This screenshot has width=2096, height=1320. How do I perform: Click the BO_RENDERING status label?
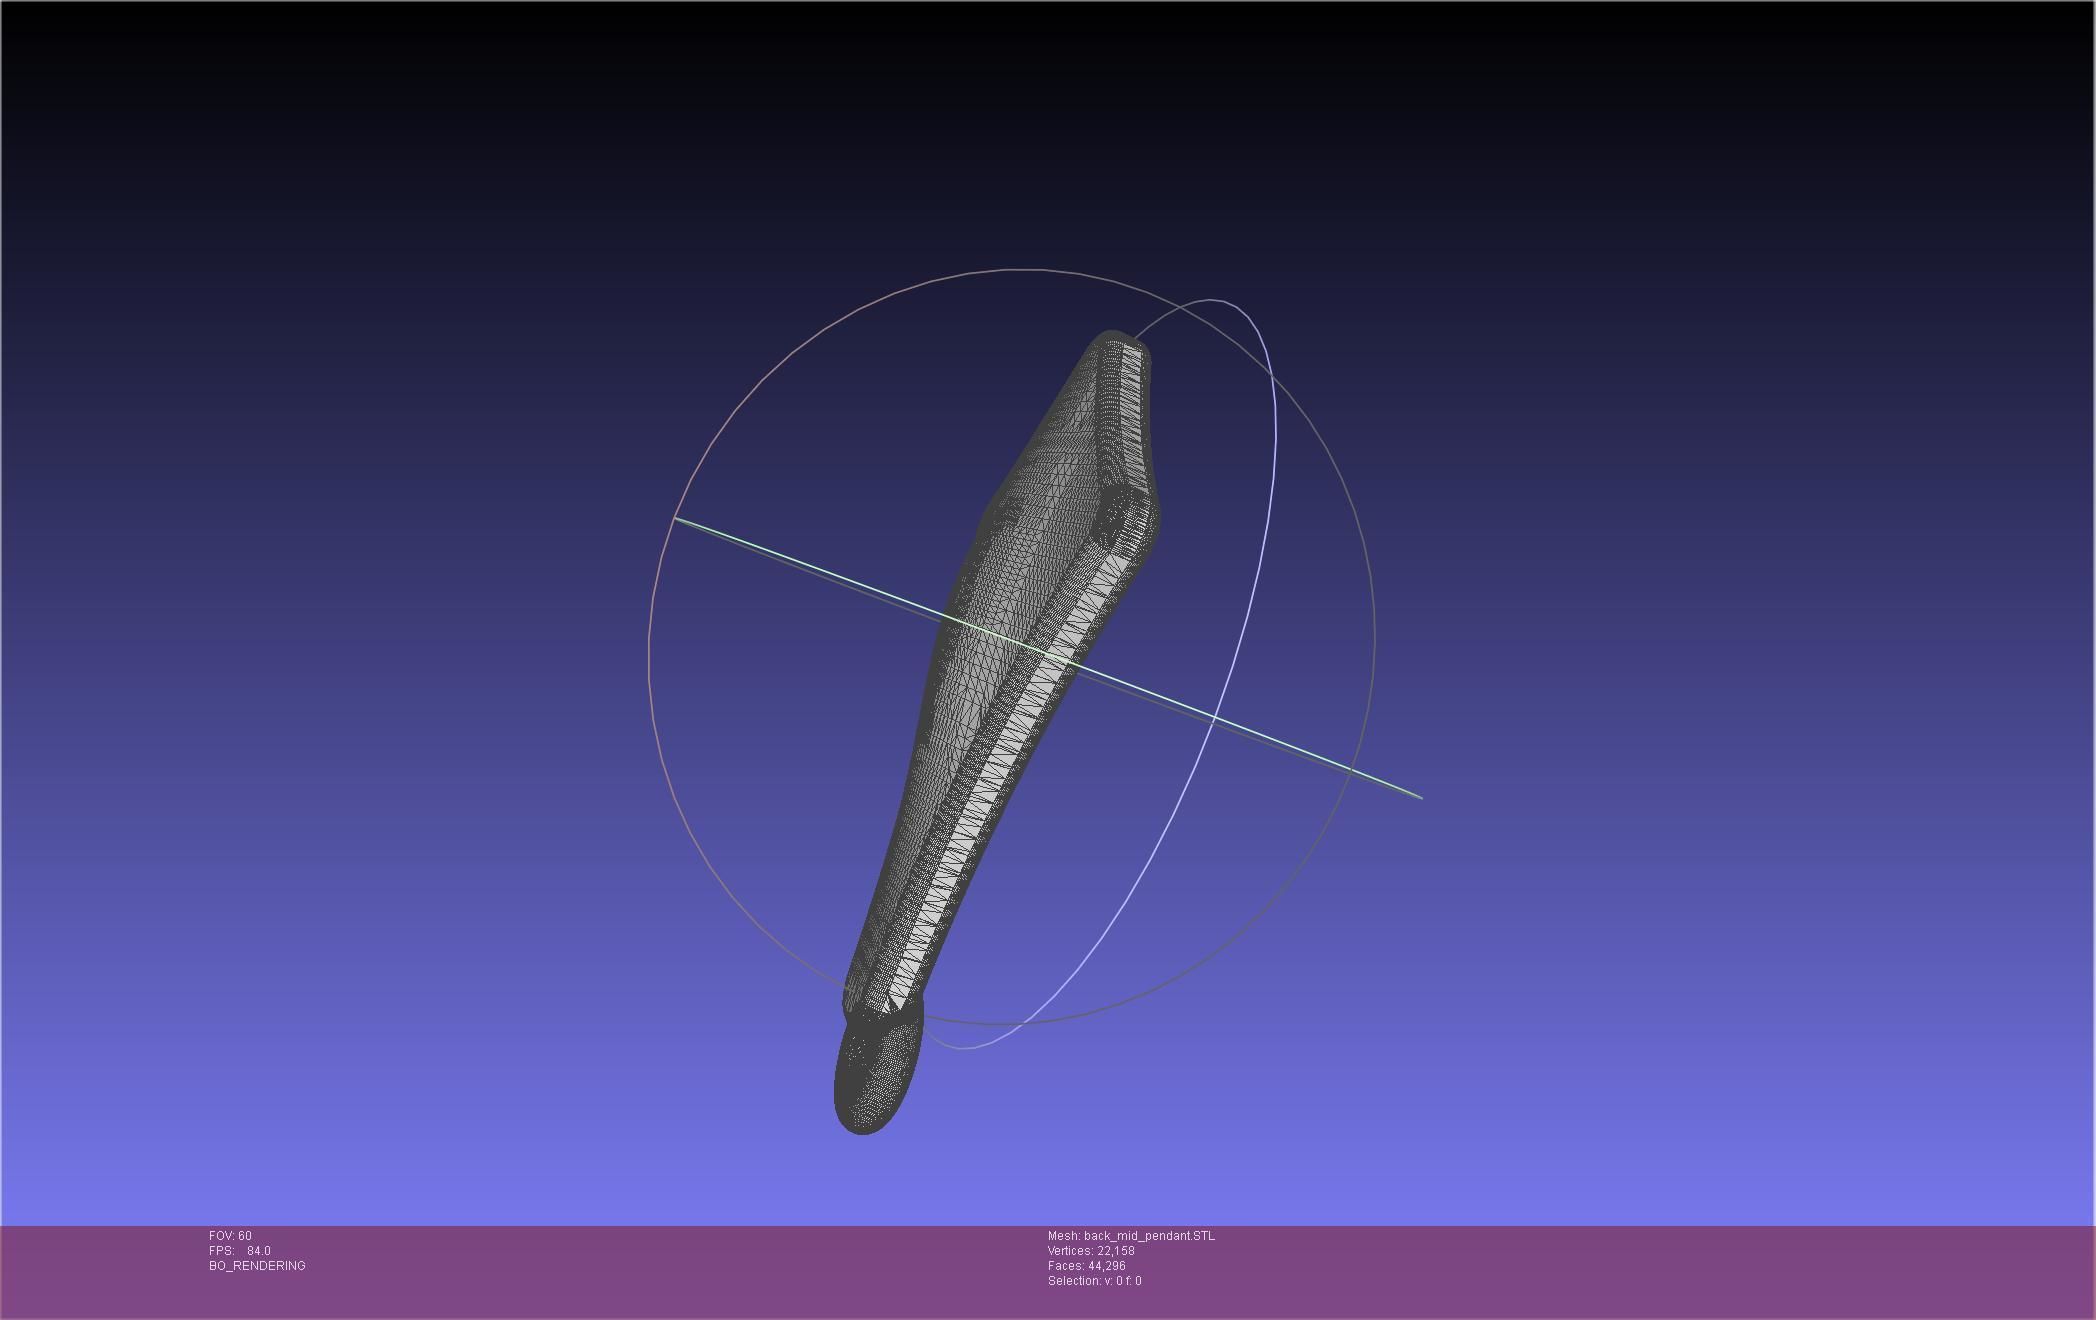(x=257, y=1266)
